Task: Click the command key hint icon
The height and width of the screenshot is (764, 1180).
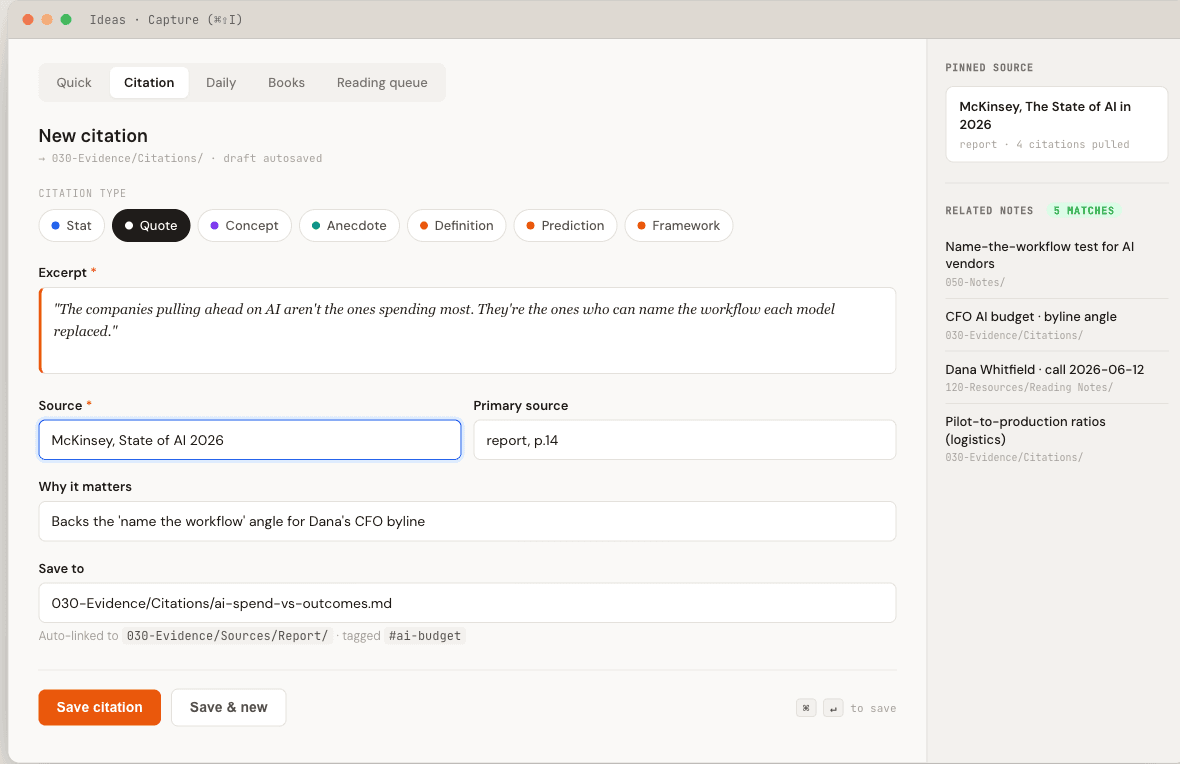Action: pyautogui.click(x=806, y=708)
